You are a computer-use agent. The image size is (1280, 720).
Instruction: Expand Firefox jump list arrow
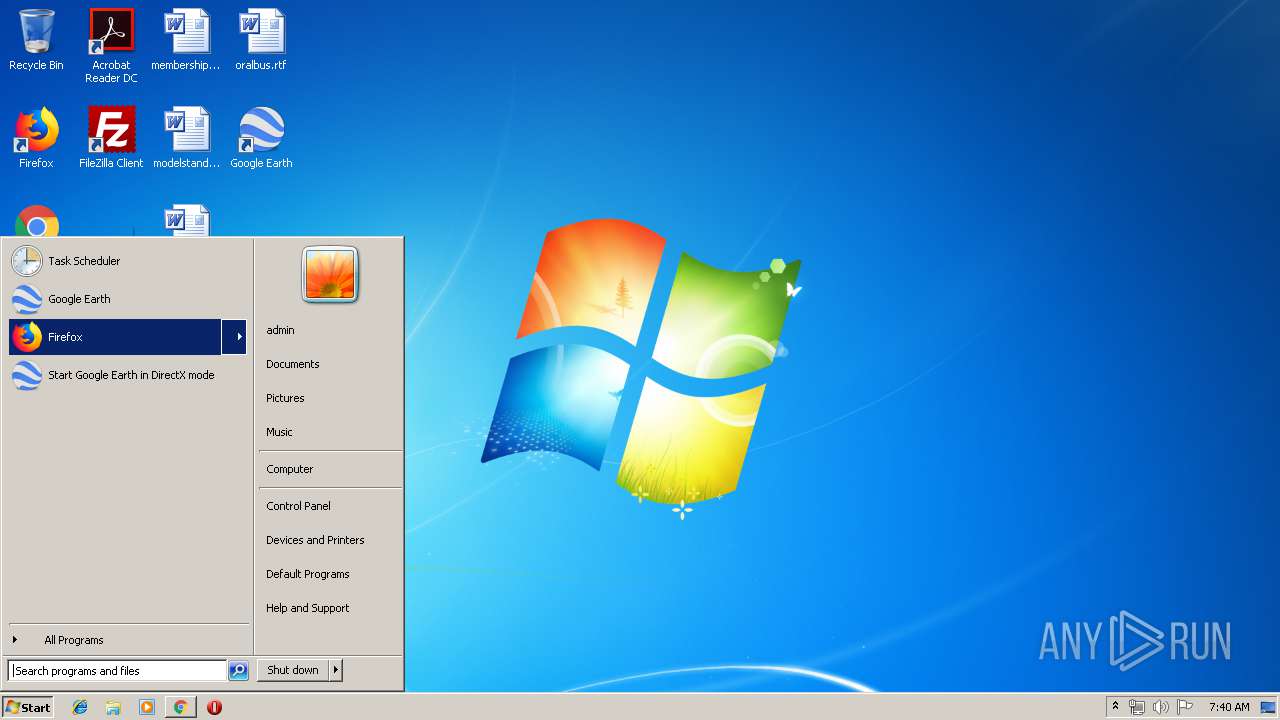click(x=235, y=337)
